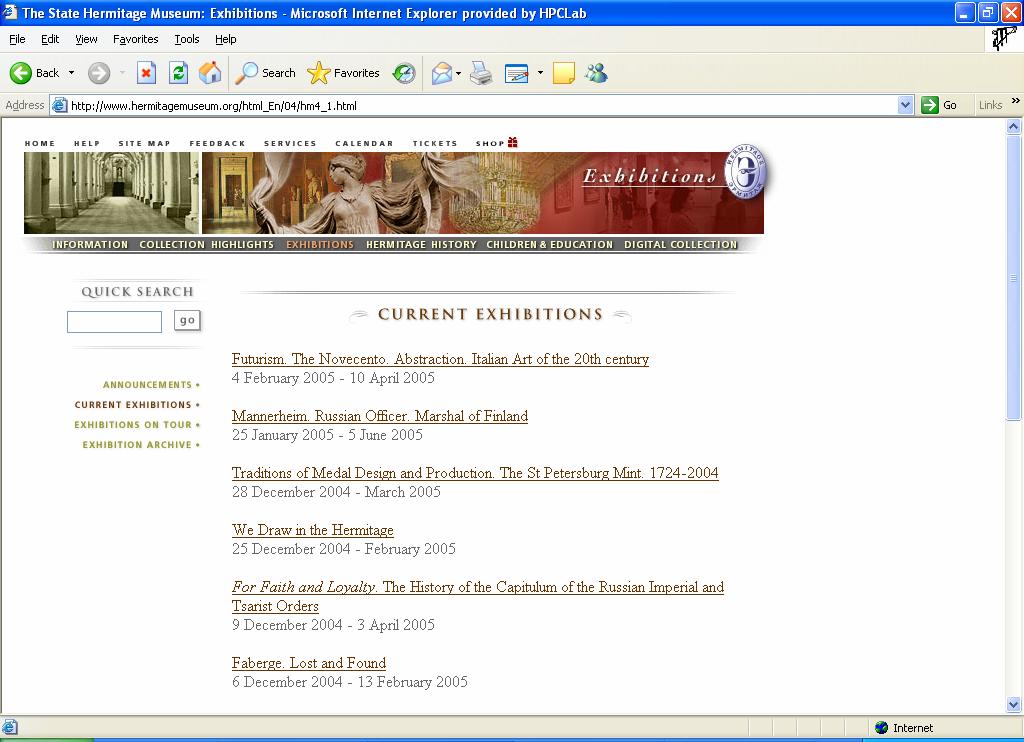The width and height of the screenshot is (1024, 742).
Task: Open We Draw in the Hermitage link
Action: [313, 530]
